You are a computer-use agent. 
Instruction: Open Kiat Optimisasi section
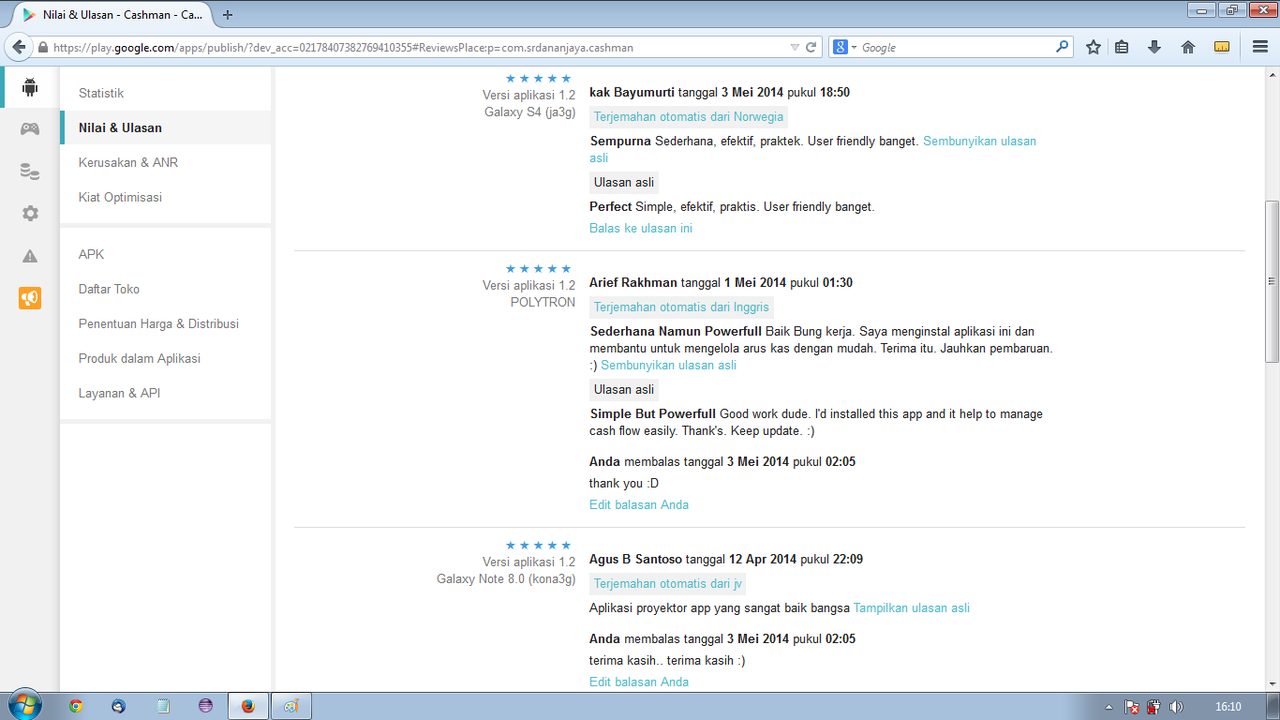(x=120, y=197)
